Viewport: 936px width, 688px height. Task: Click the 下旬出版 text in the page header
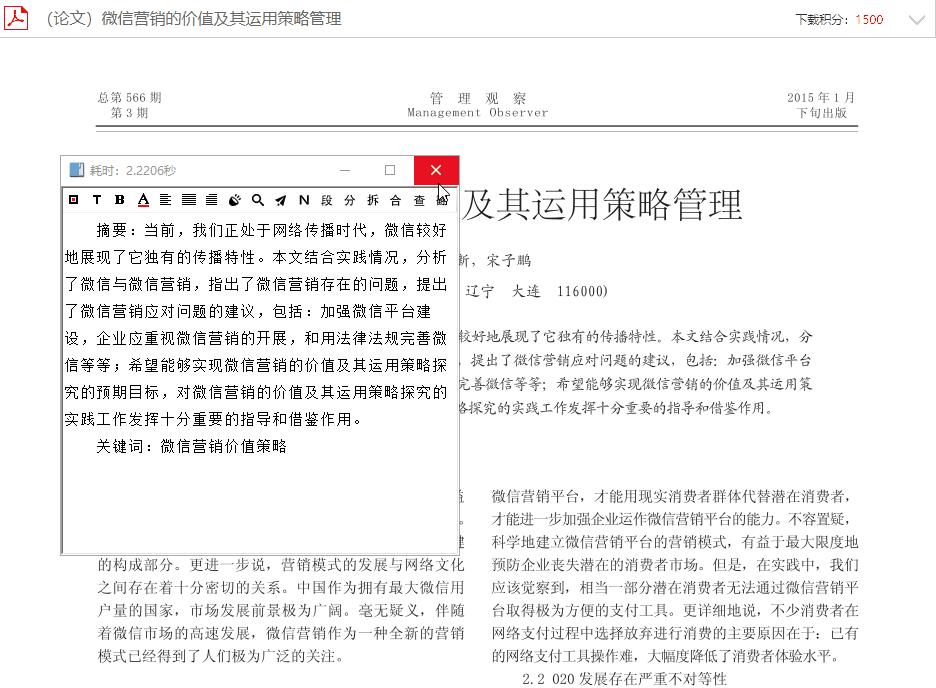pos(822,113)
